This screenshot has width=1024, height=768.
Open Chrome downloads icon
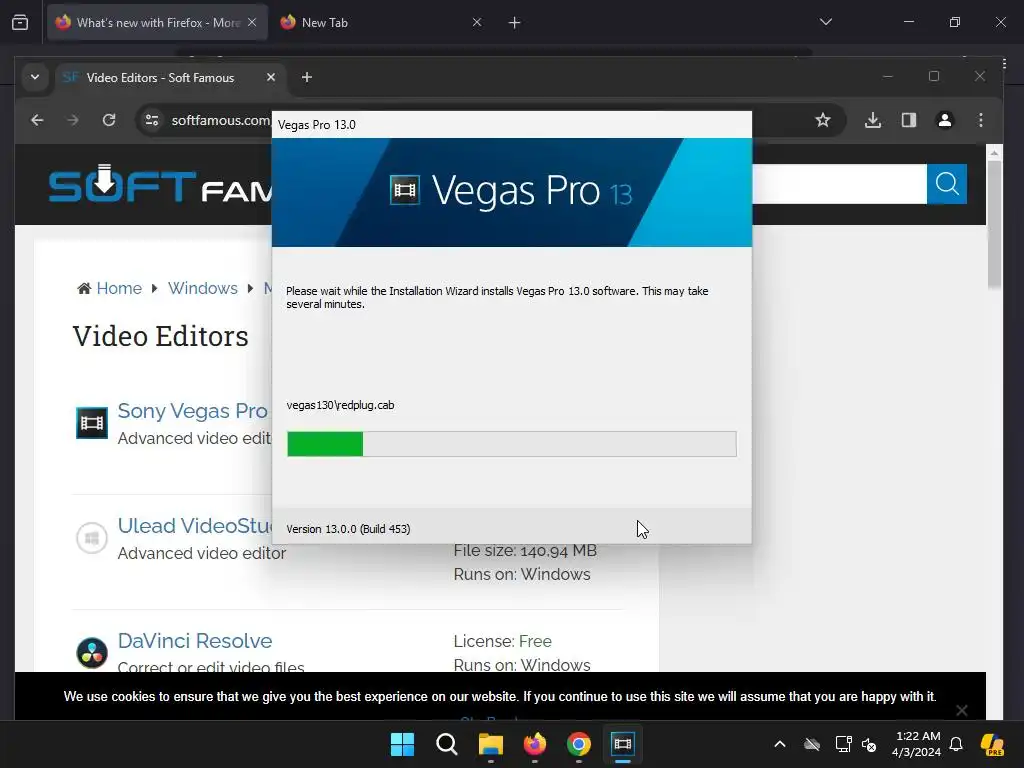tap(873, 120)
